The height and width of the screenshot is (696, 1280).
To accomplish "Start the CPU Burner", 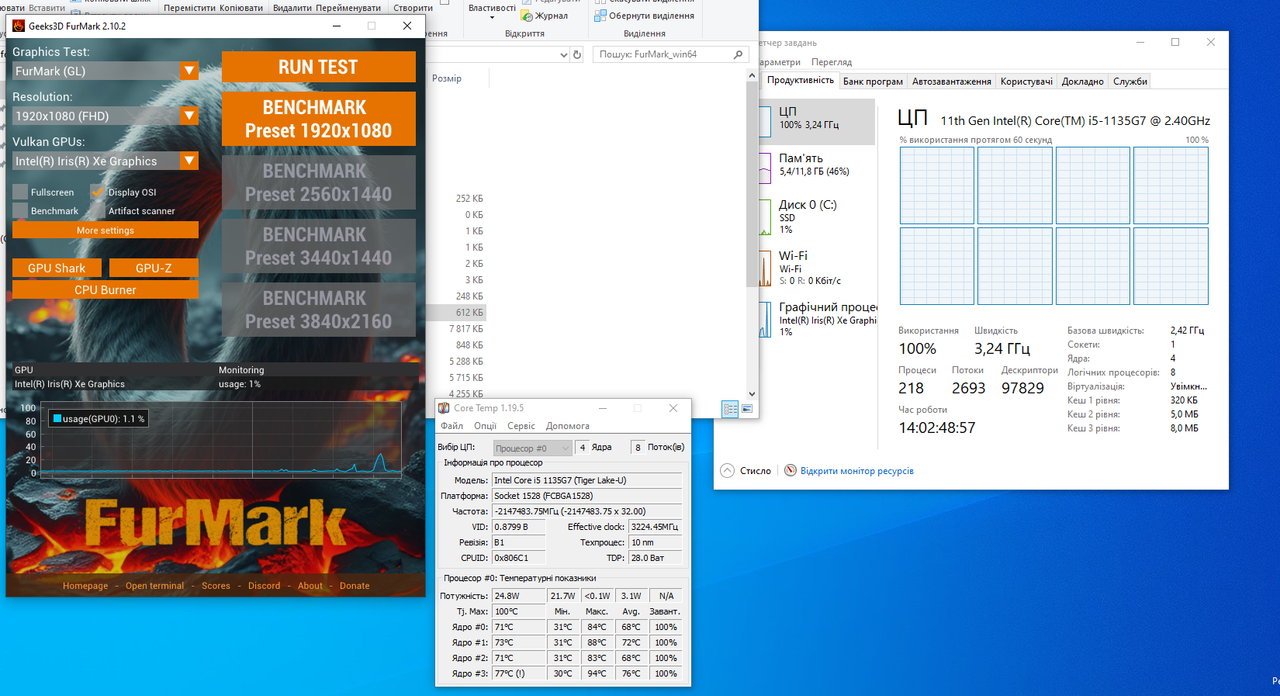I will [x=105, y=290].
